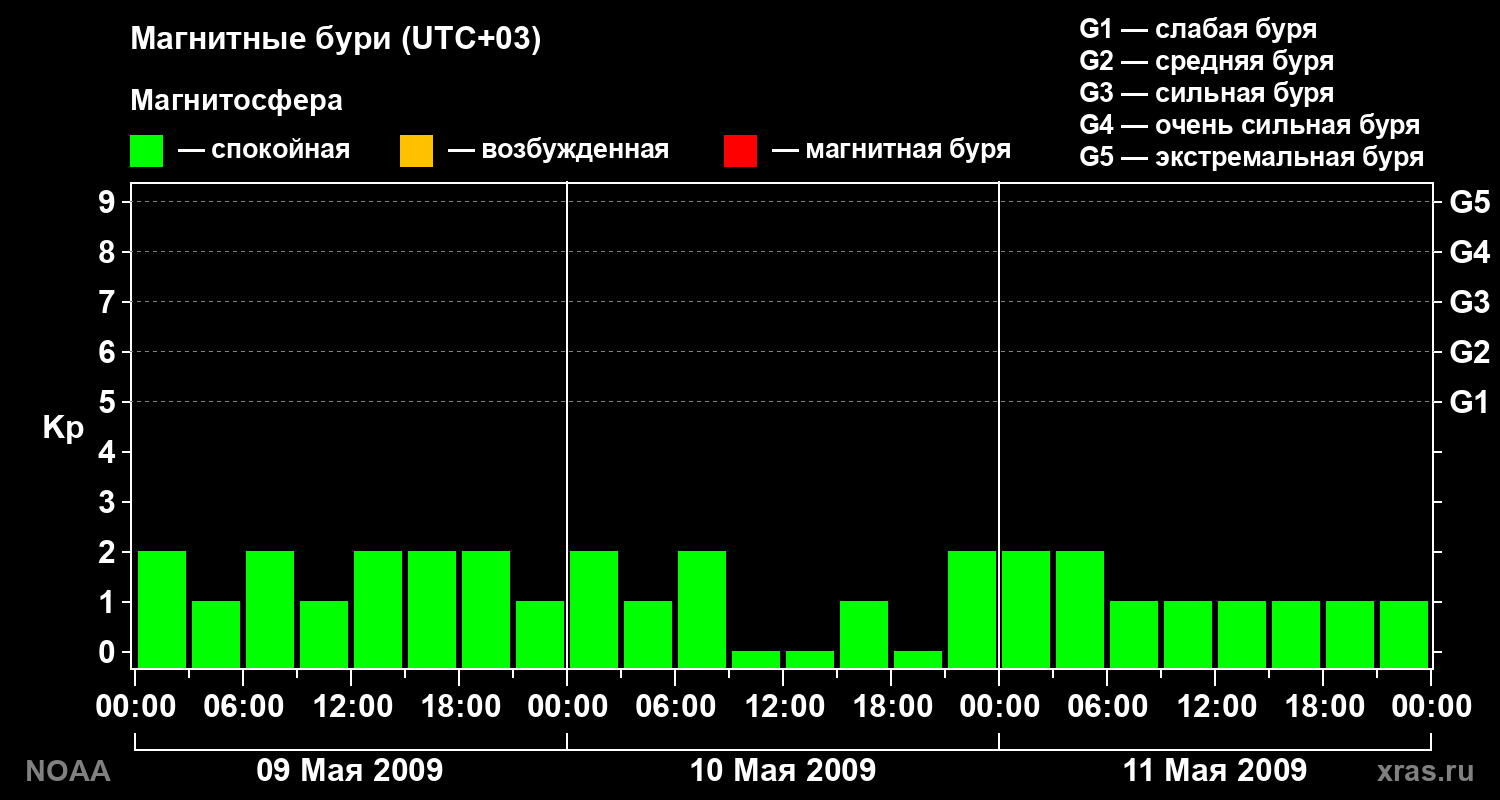Select the "G3 — сильная буря" legend line

pos(1206,93)
